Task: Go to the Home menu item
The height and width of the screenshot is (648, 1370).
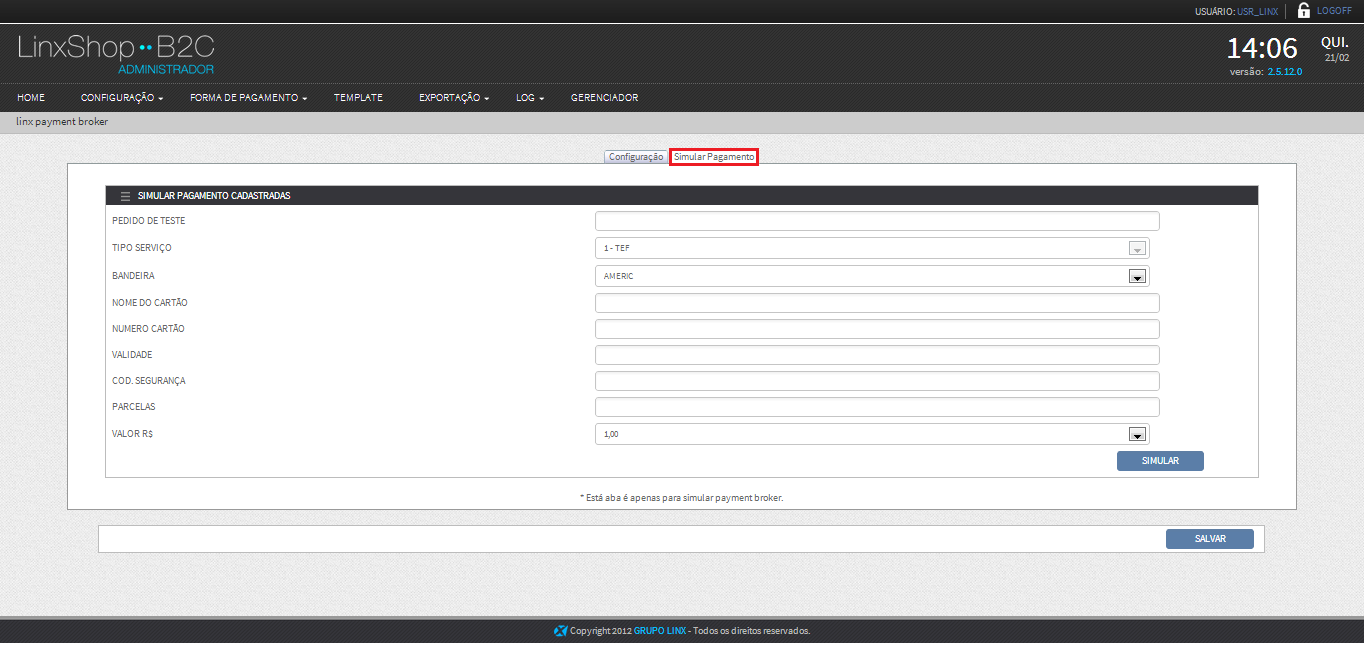Action: 31,98
